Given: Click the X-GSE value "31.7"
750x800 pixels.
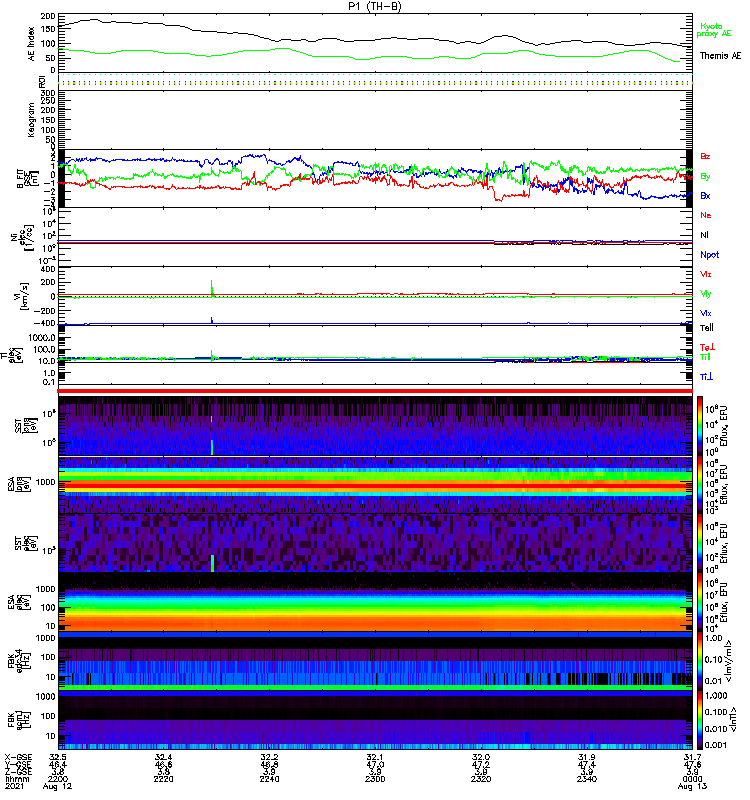Looking at the screenshot, I should click(x=692, y=757).
